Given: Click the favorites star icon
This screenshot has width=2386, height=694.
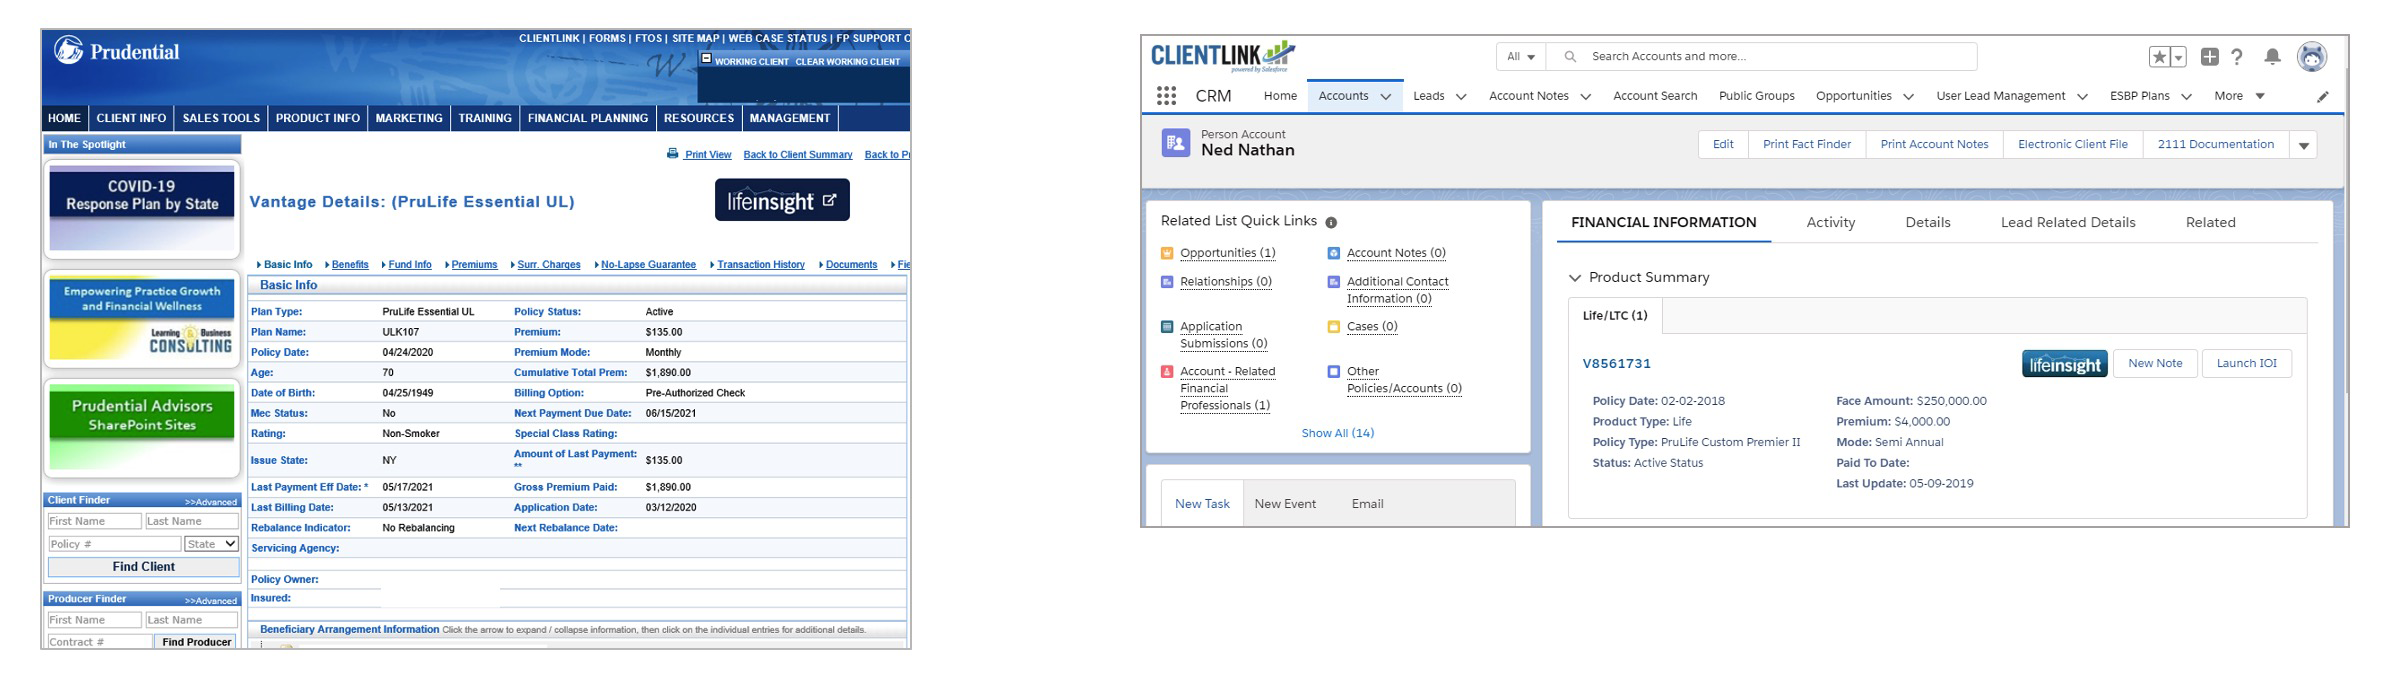Looking at the screenshot, I should [x=2160, y=57].
